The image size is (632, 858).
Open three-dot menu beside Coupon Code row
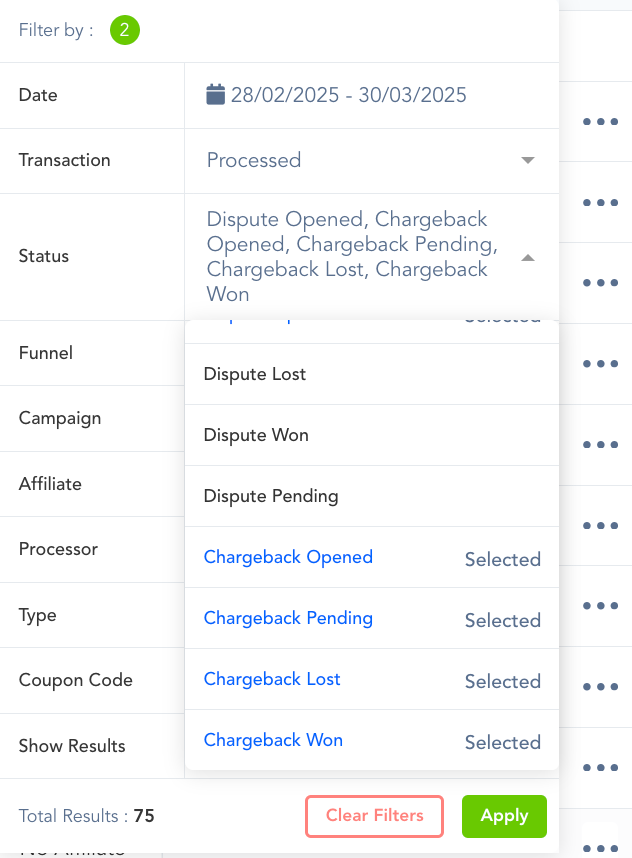600,687
